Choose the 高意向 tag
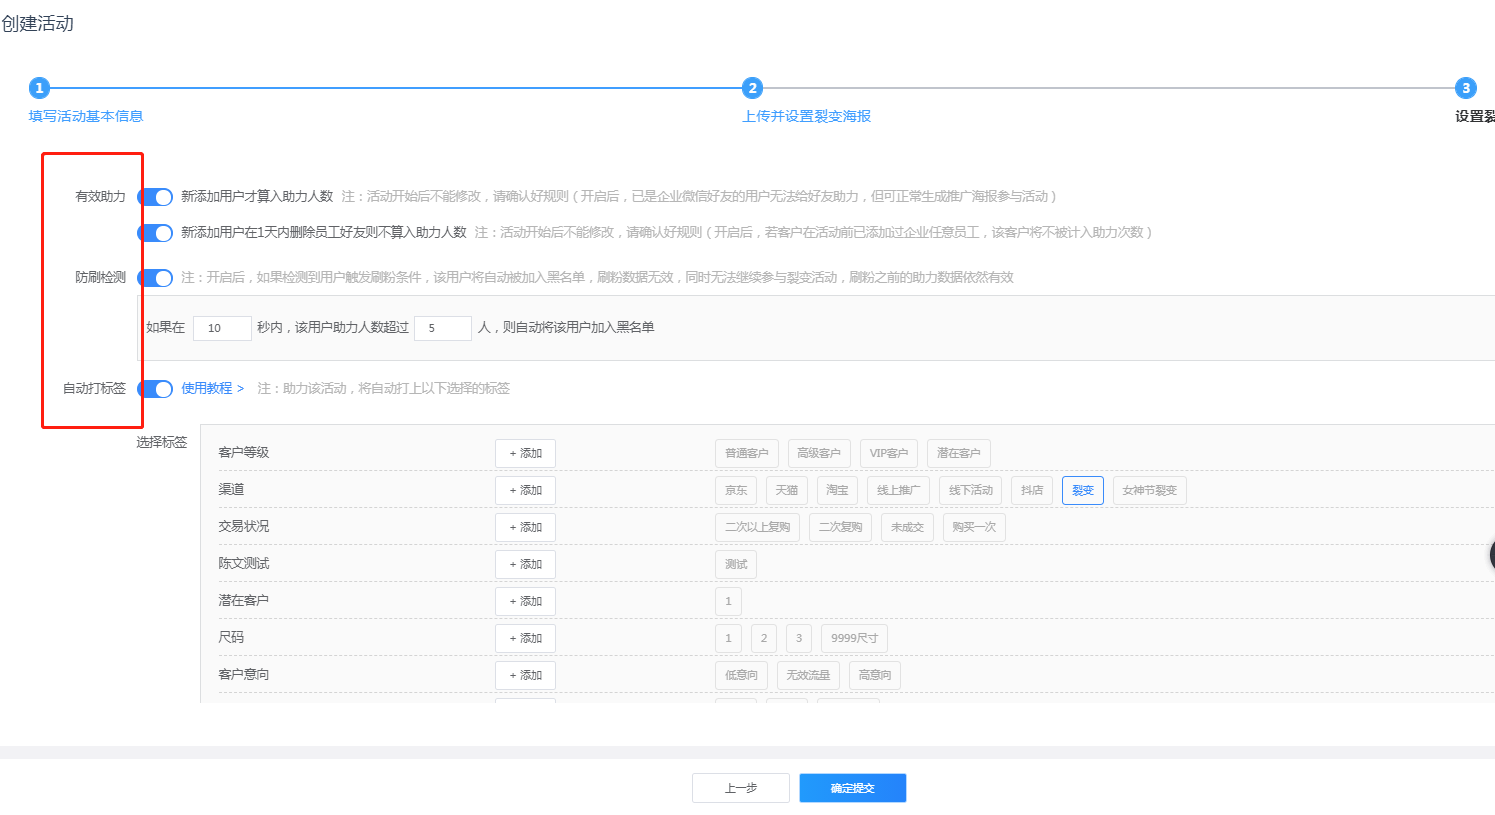The width and height of the screenshot is (1495, 815). tap(874, 676)
